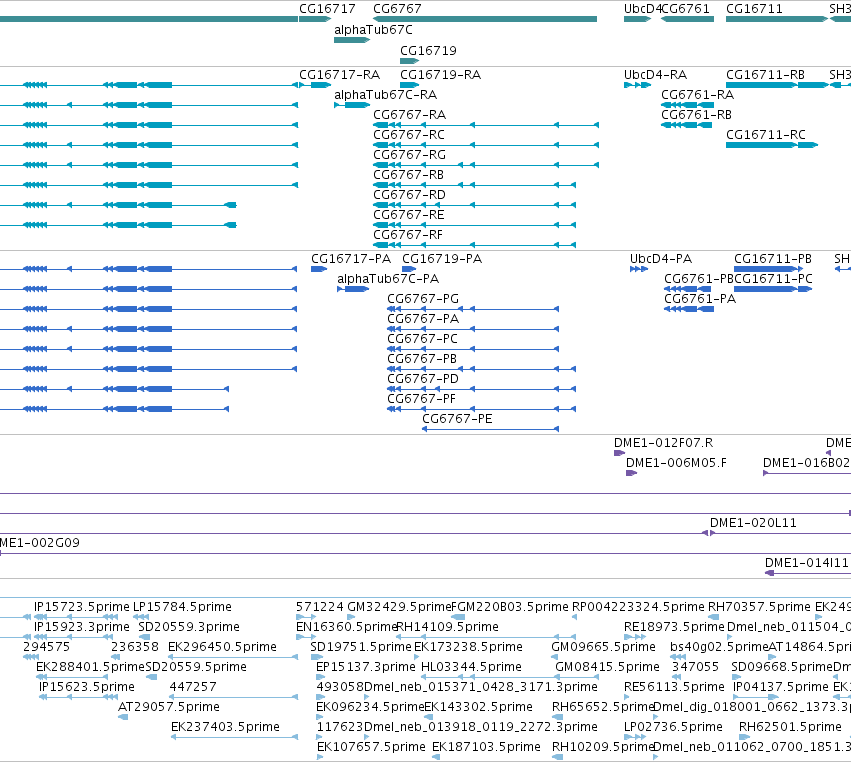Click the CG6767-PC protein label
This screenshot has height=762, width=851.
pyautogui.click(x=423, y=339)
